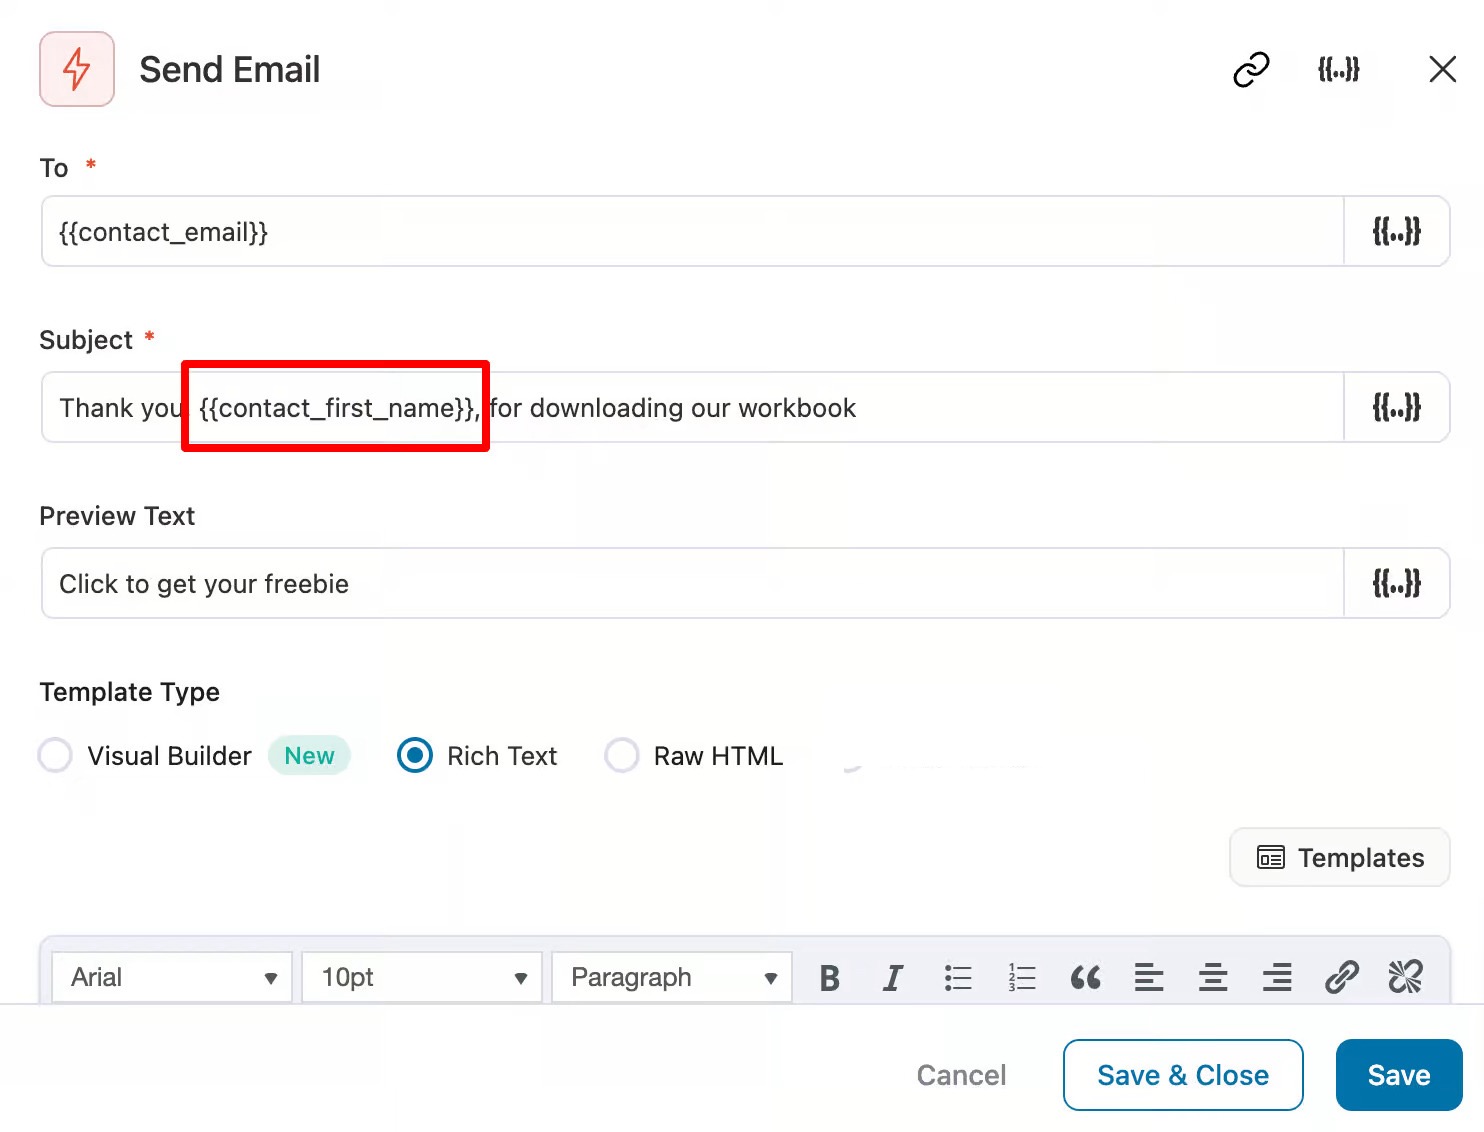This screenshot has height=1132, width=1484.
Task: Select the Raw HTML template type
Action: coord(621,756)
